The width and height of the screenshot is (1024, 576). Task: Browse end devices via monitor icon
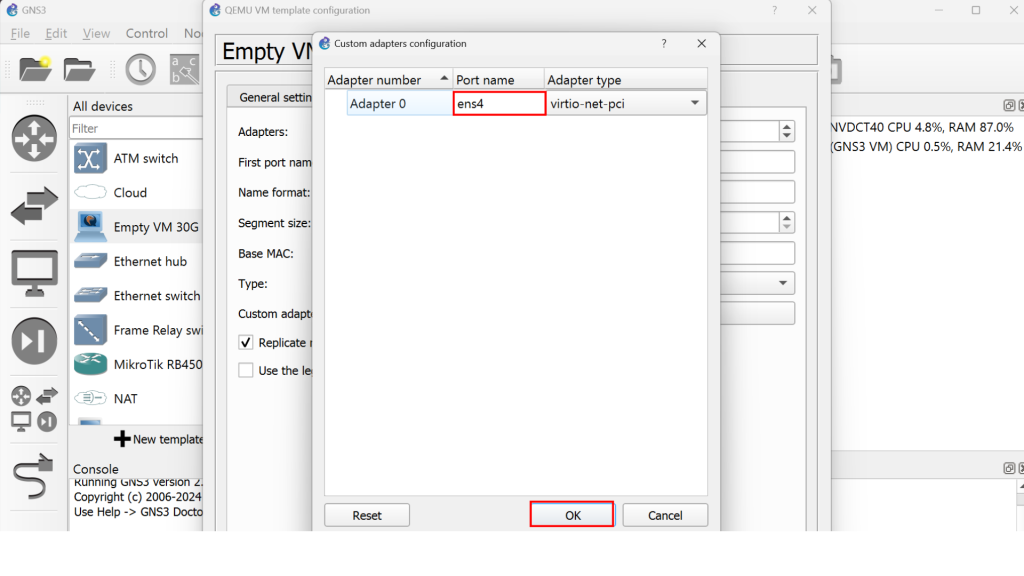[34, 273]
